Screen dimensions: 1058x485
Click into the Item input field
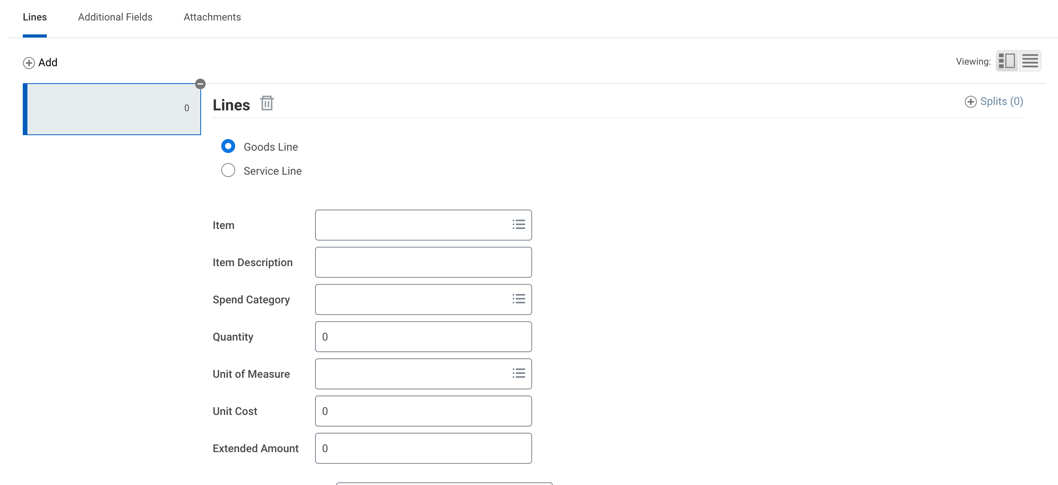click(423, 225)
